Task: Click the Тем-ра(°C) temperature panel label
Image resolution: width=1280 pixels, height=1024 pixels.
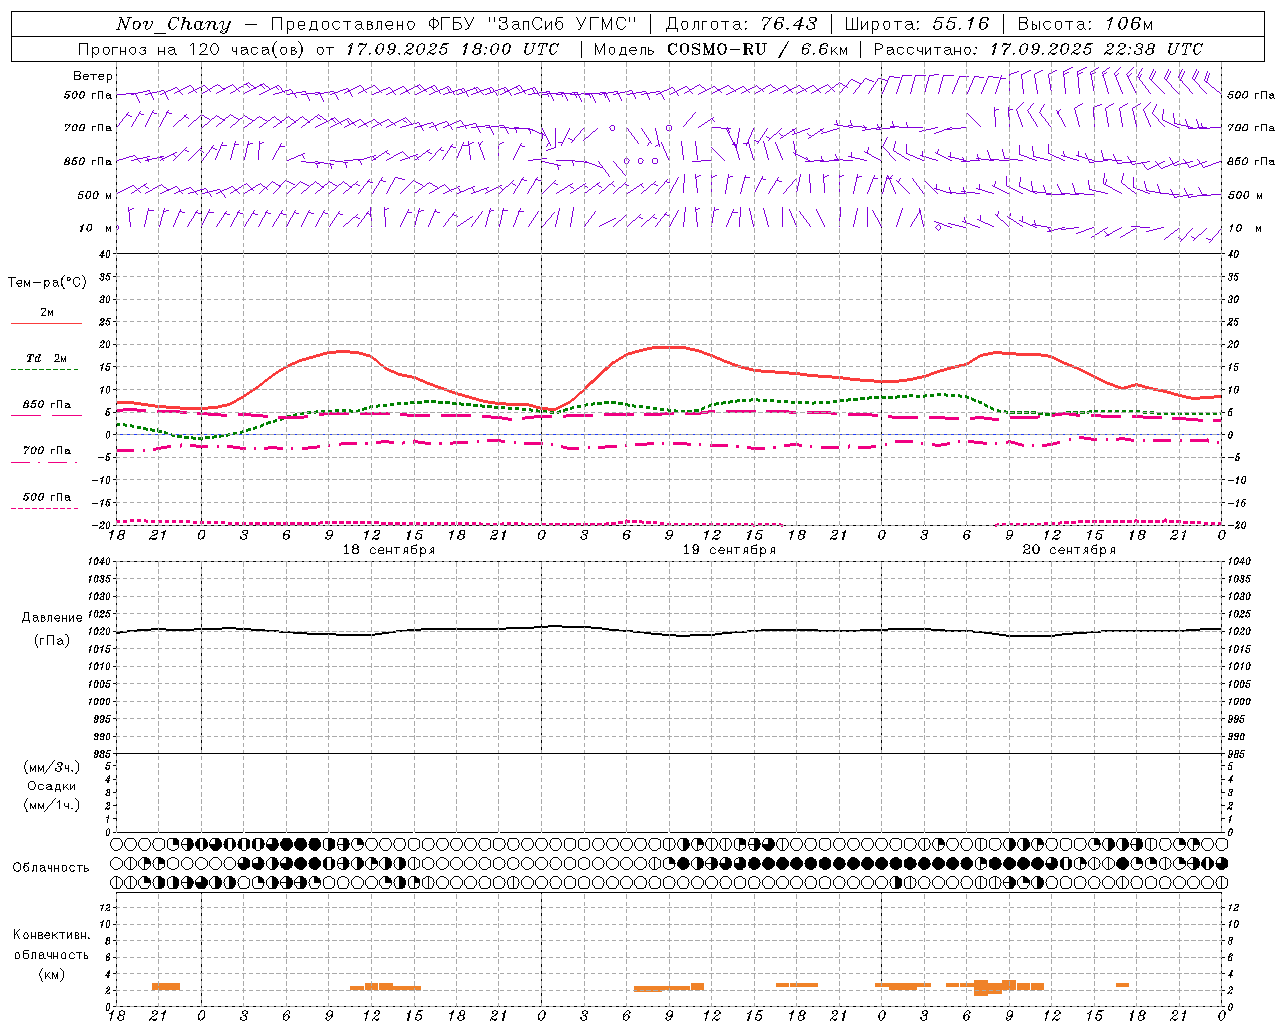Action: [47, 283]
